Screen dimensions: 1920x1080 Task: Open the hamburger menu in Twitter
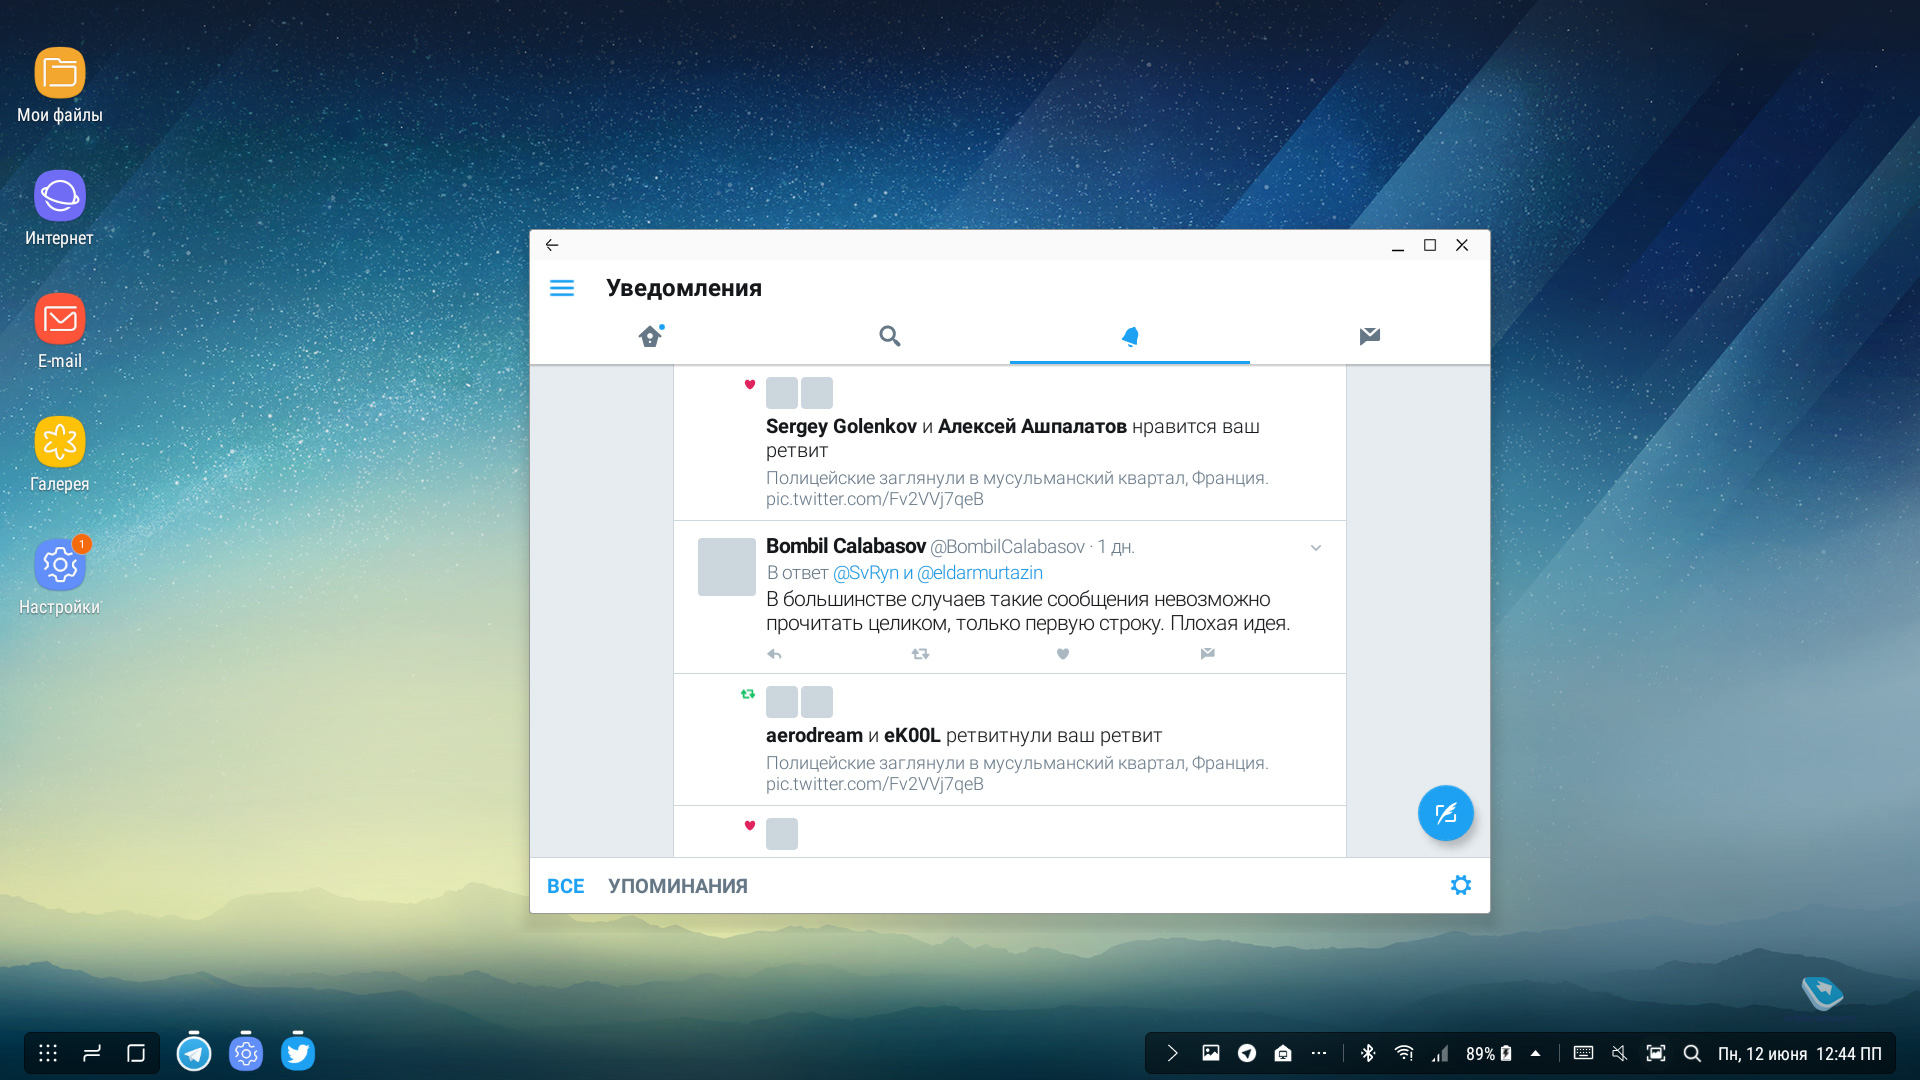pos(562,288)
